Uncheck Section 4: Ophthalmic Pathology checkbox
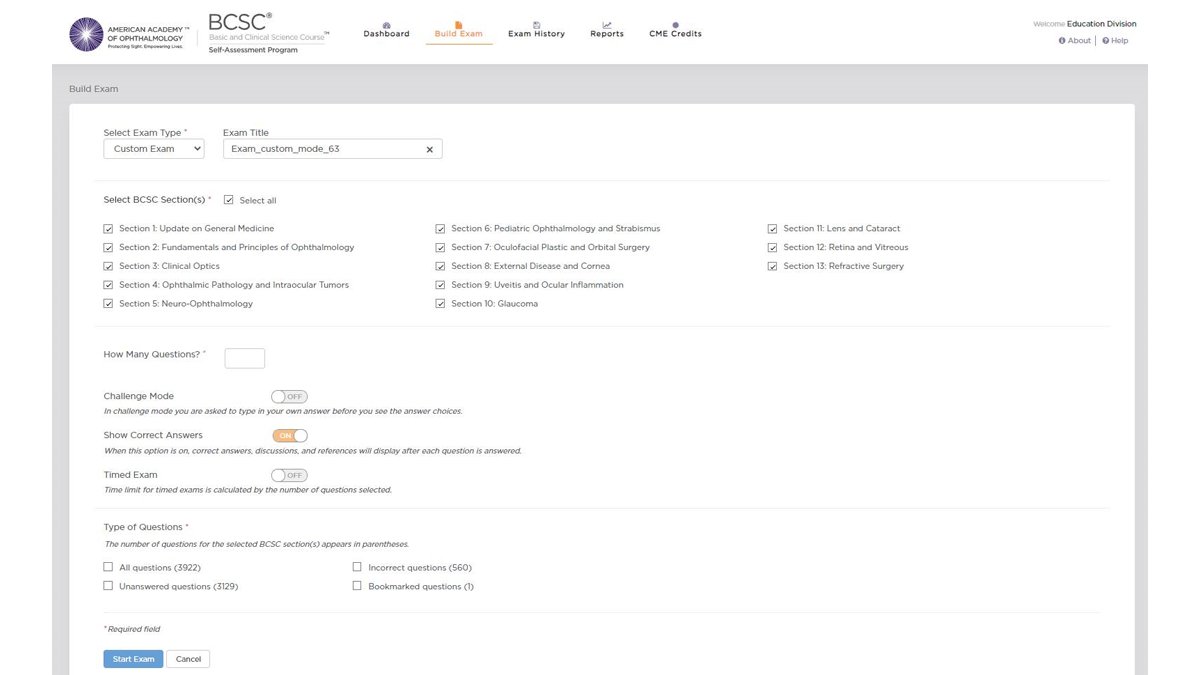This screenshot has width=1200, height=675. (x=108, y=285)
